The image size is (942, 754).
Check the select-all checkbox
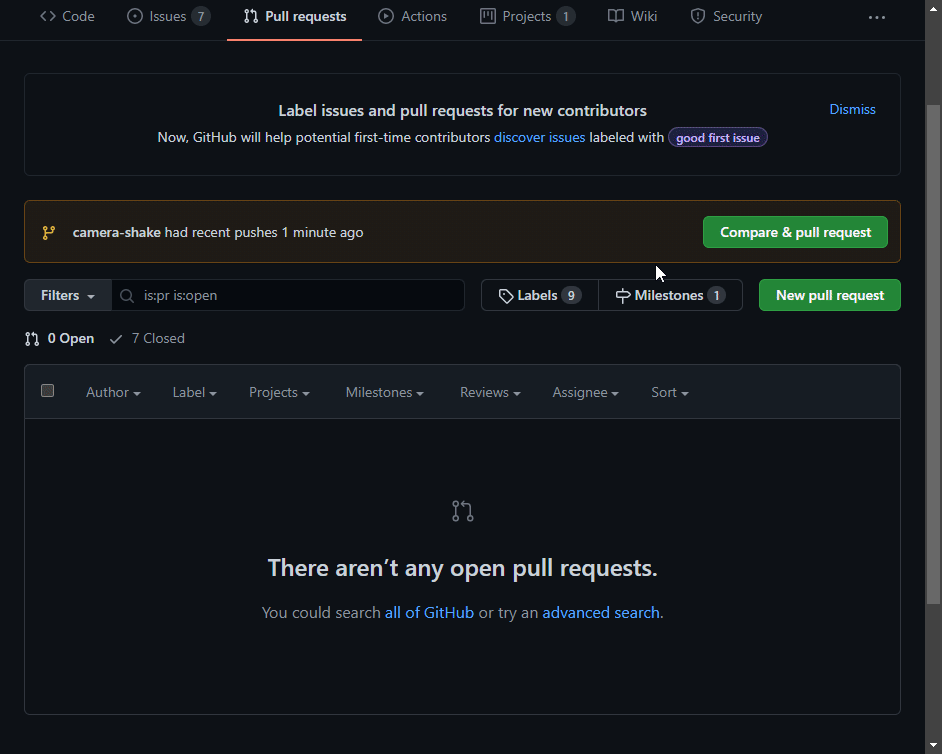(x=47, y=391)
